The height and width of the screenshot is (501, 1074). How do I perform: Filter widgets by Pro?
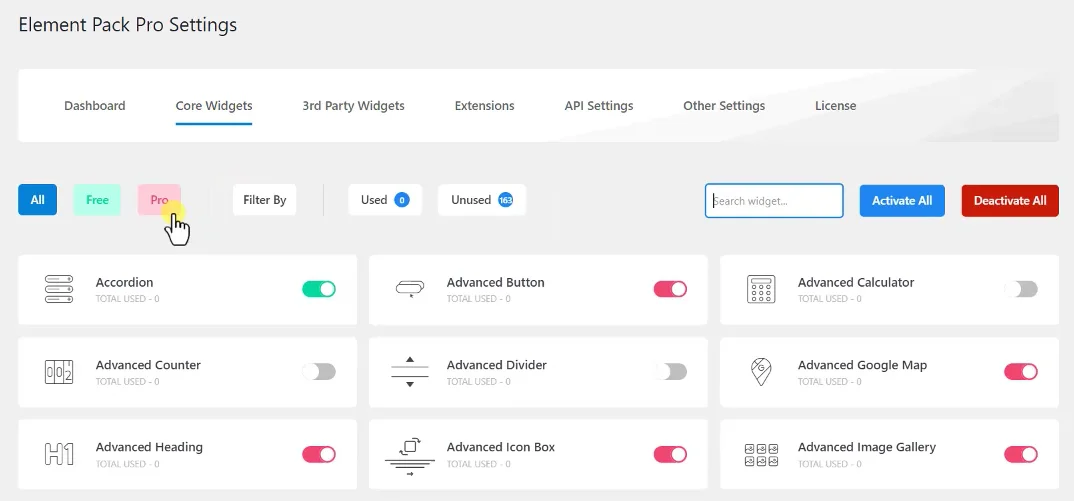[159, 200]
